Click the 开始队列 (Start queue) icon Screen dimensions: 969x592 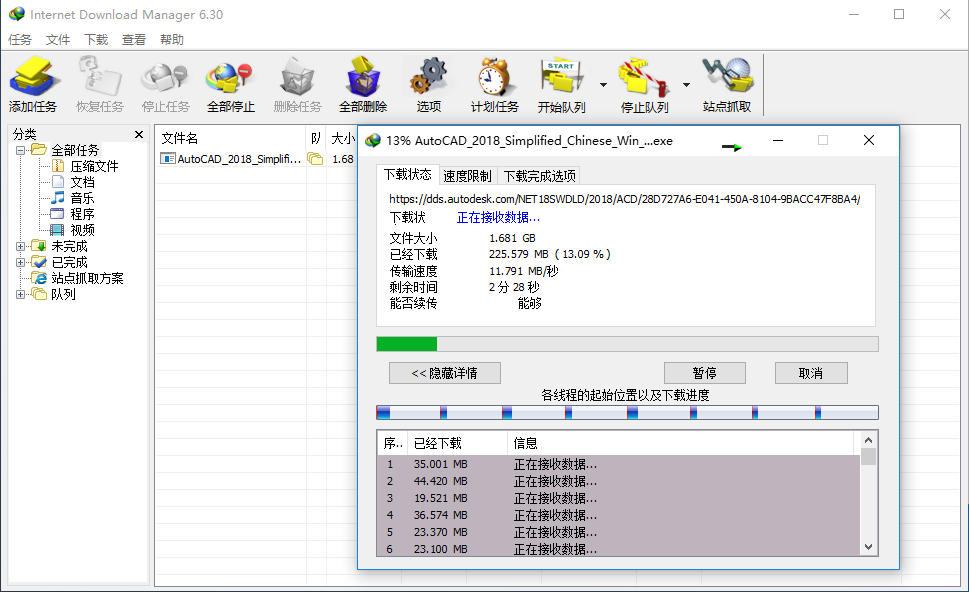tap(561, 85)
